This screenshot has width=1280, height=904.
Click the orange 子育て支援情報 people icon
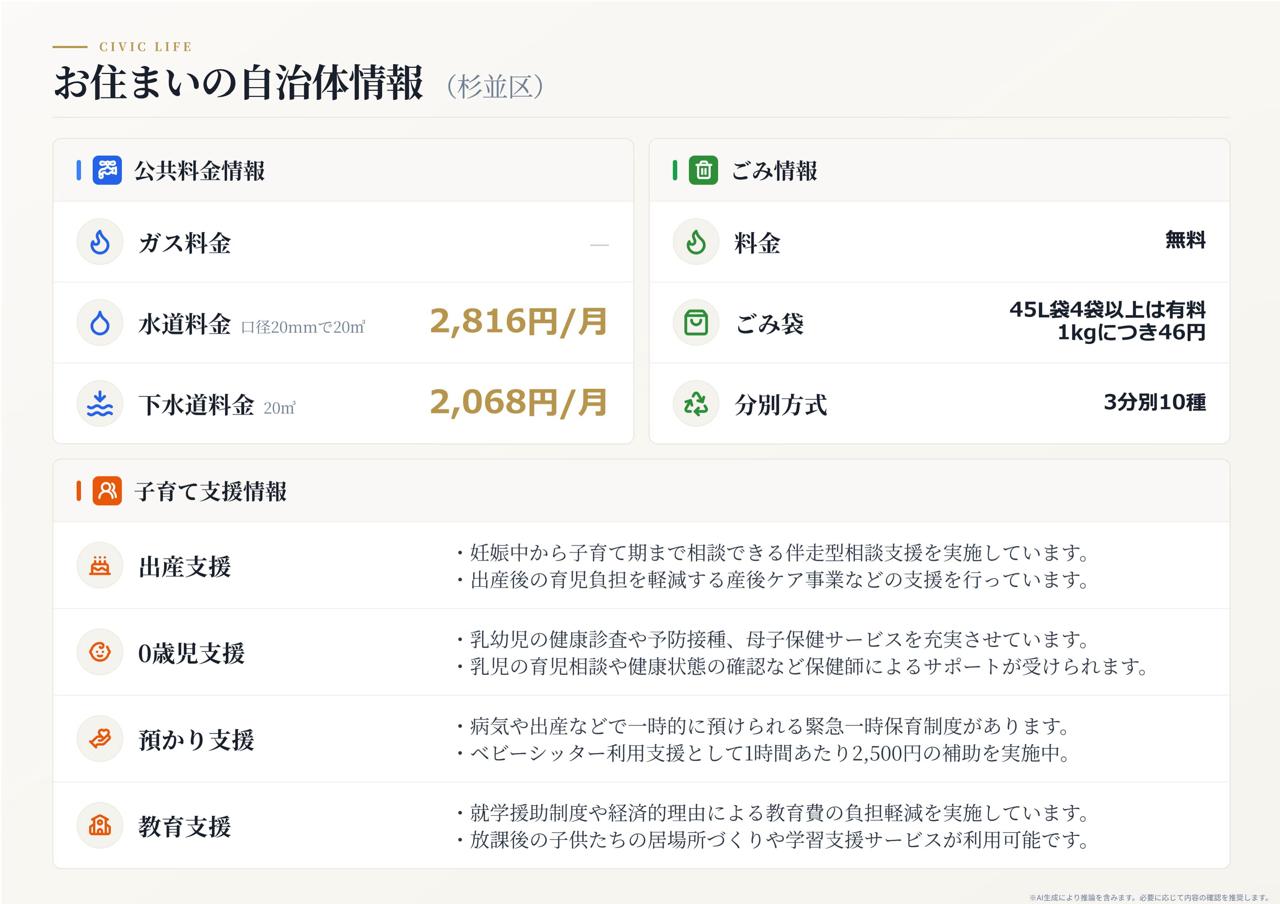point(107,491)
